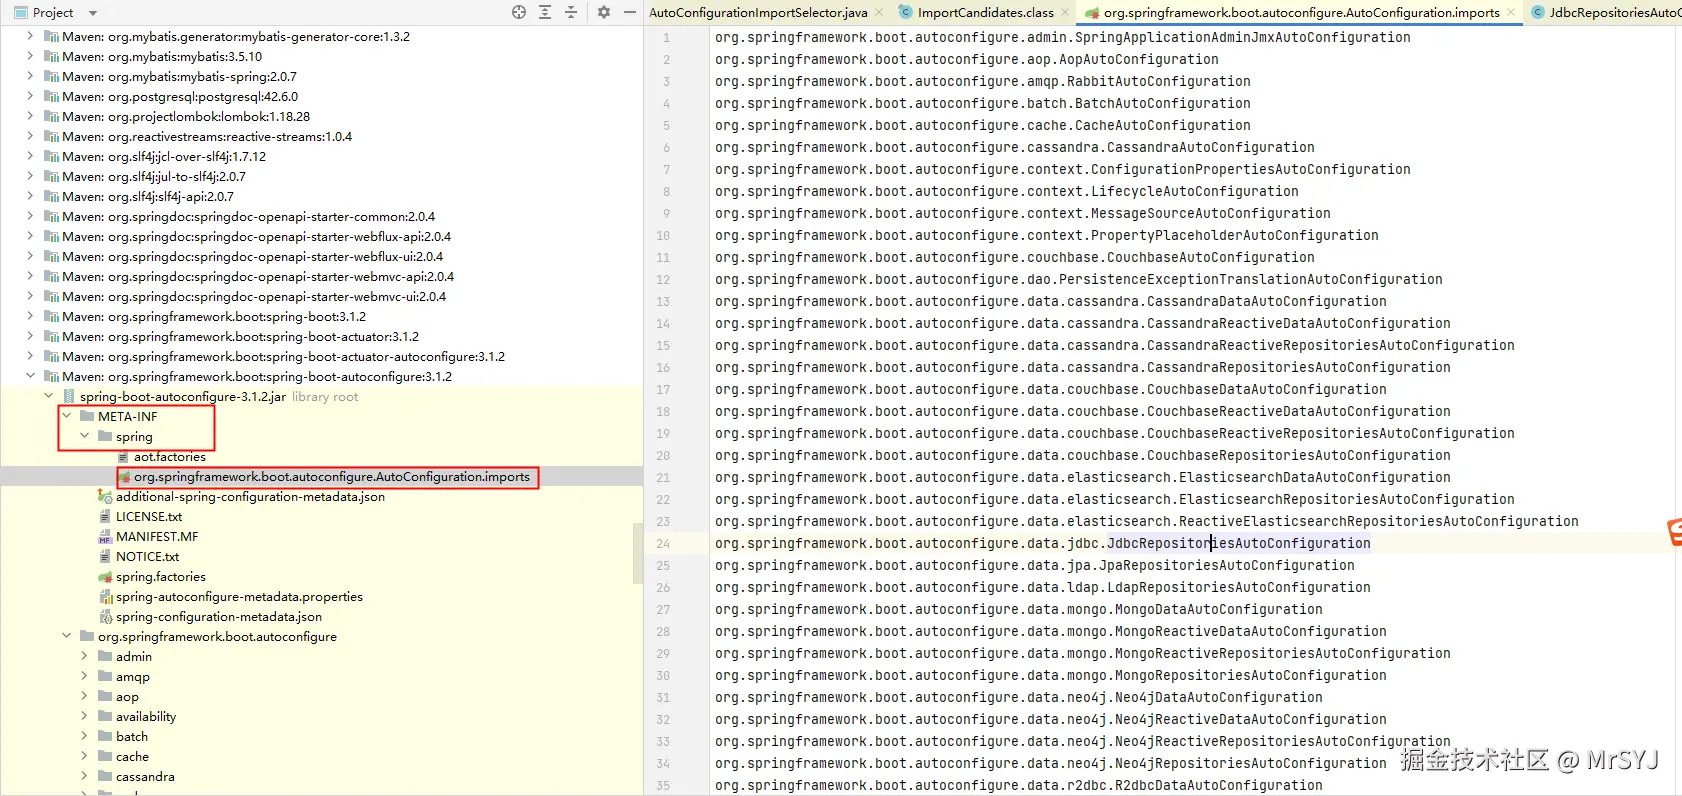Viewport: 1682px width, 796px height.
Task: Expand the cassandra package folder
Action: 84,776
